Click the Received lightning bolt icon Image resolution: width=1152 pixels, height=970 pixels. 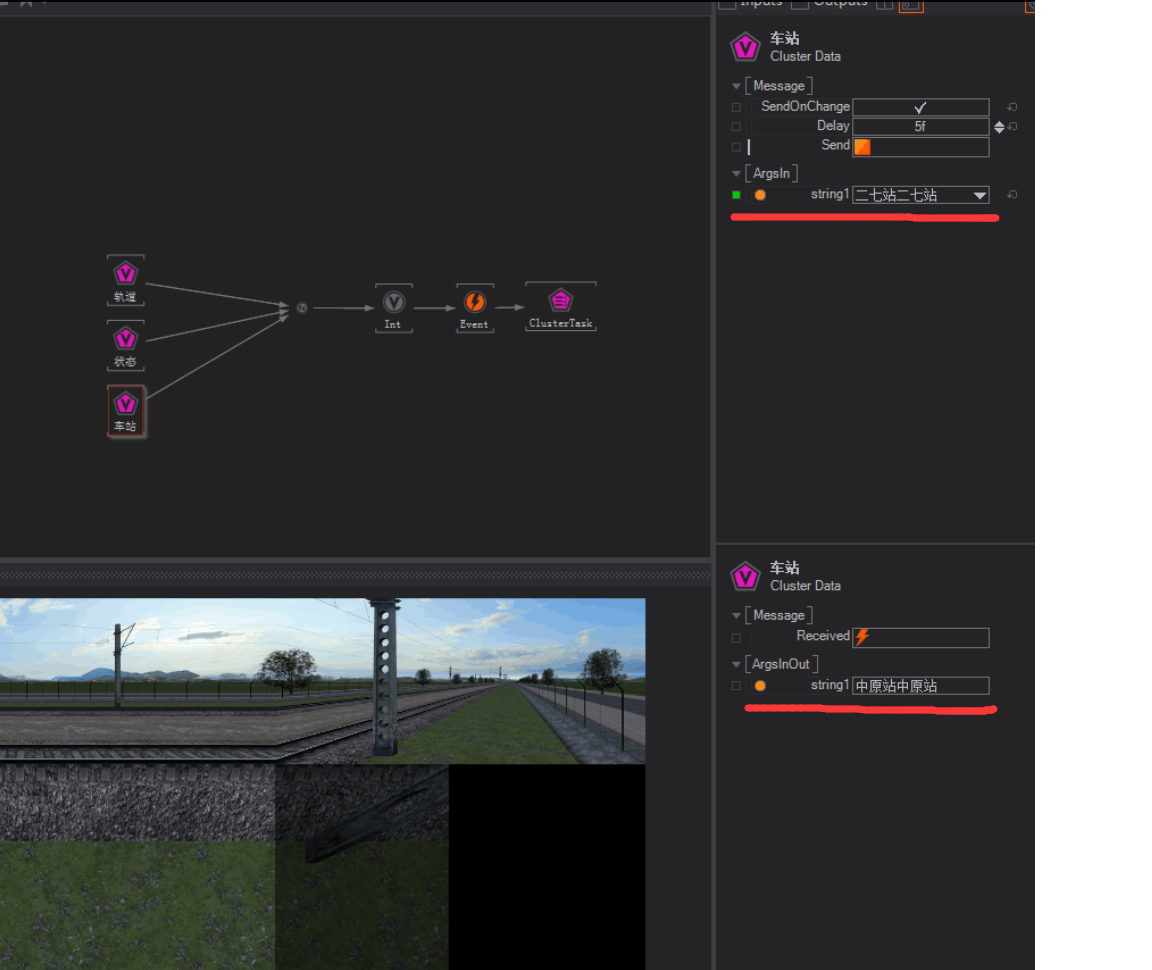coord(862,637)
